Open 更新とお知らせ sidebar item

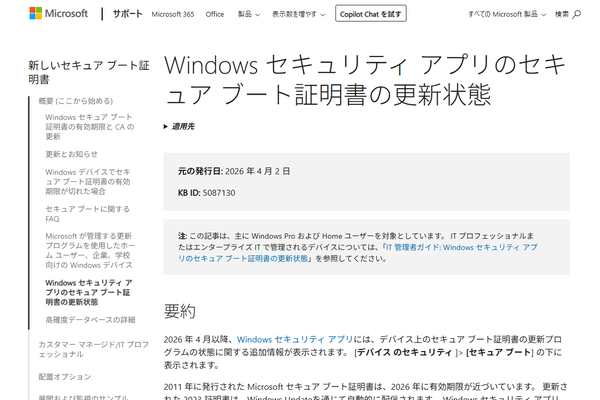72,154
